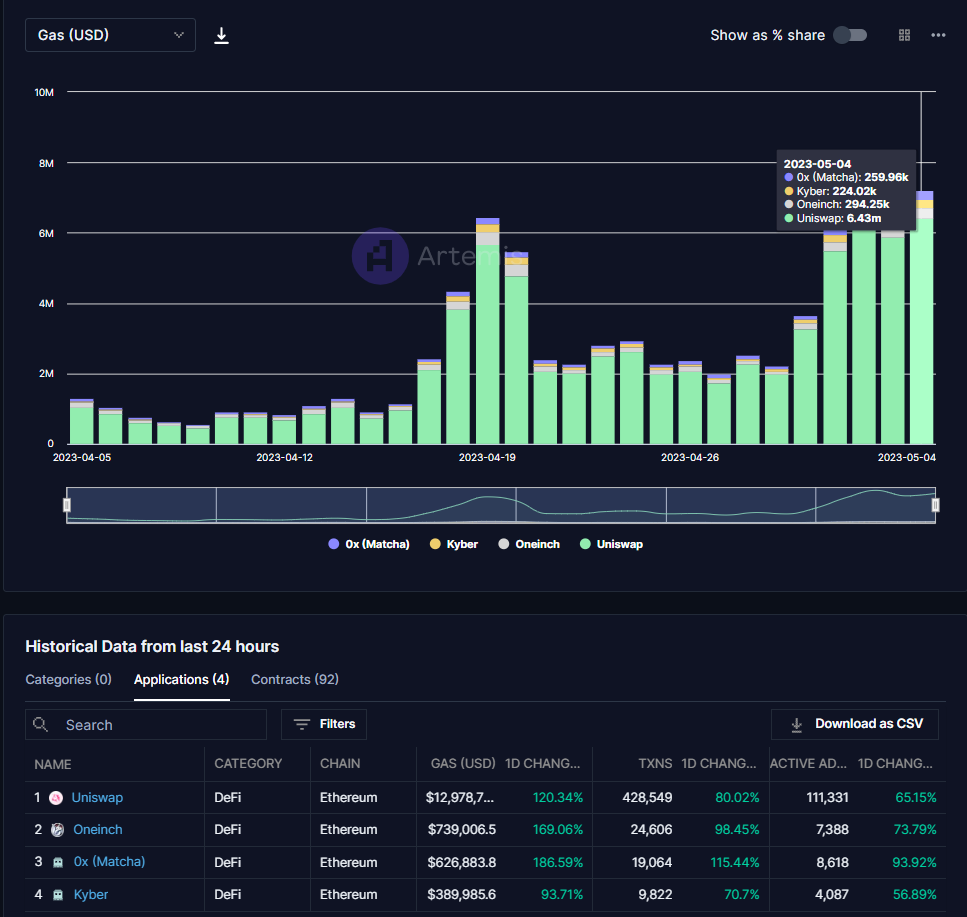Open the Gas (USD) metric dropdown
This screenshot has height=917, width=967.
tap(110, 35)
